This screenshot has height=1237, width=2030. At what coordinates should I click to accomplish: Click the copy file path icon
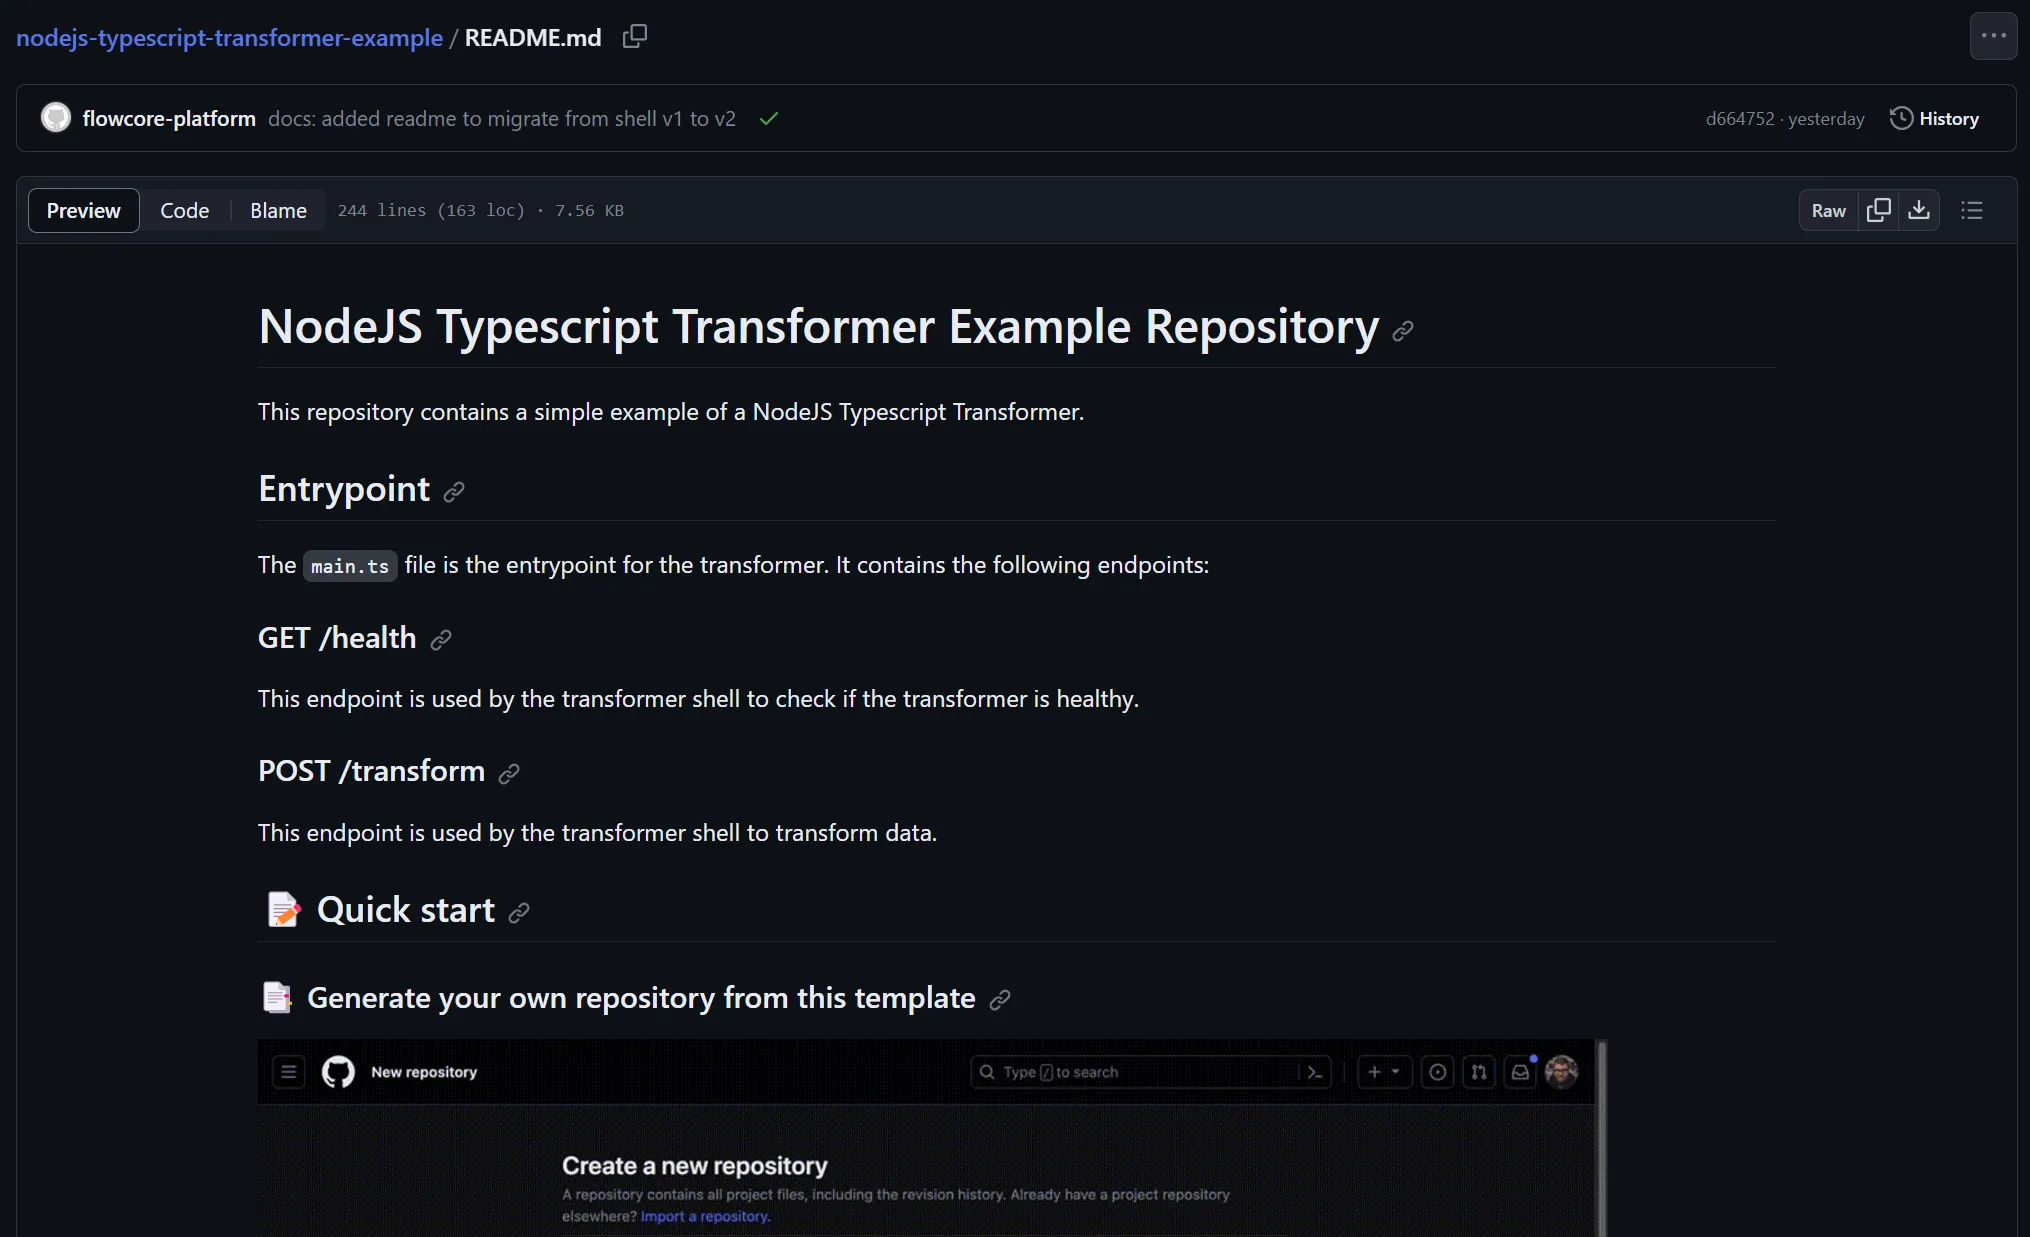(634, 36)
